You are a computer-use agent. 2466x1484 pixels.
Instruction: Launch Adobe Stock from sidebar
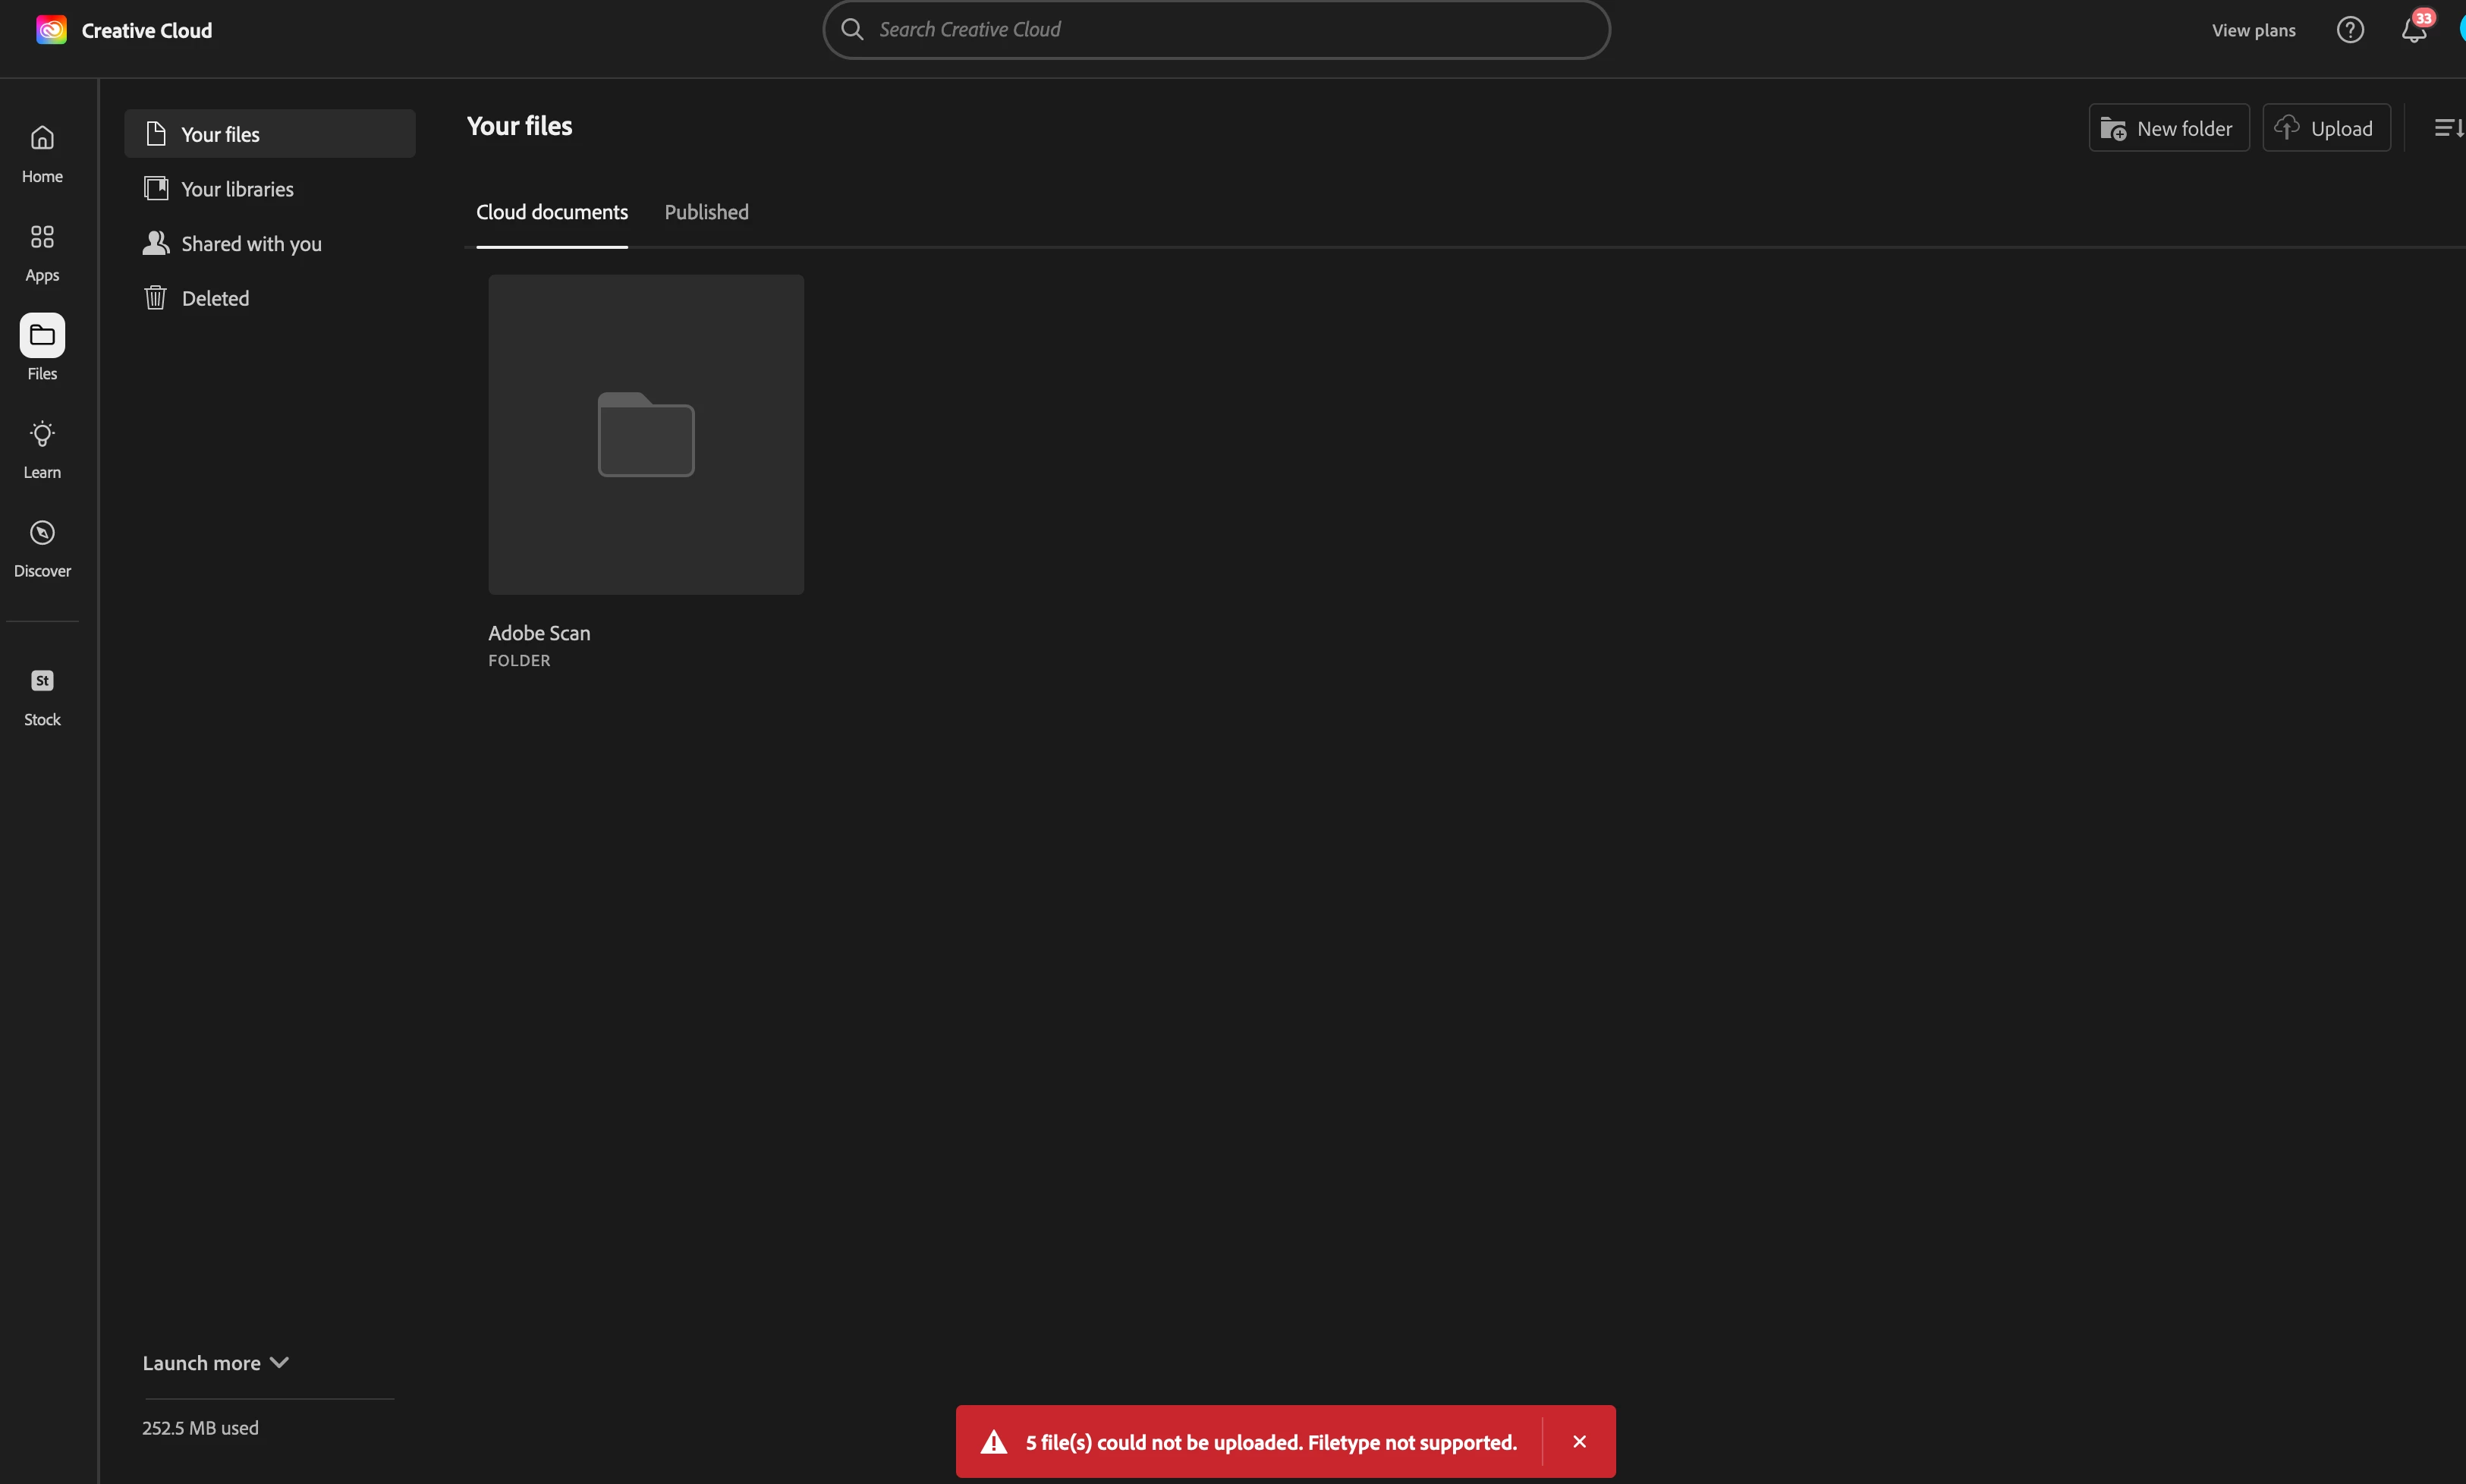click(42, 682)
